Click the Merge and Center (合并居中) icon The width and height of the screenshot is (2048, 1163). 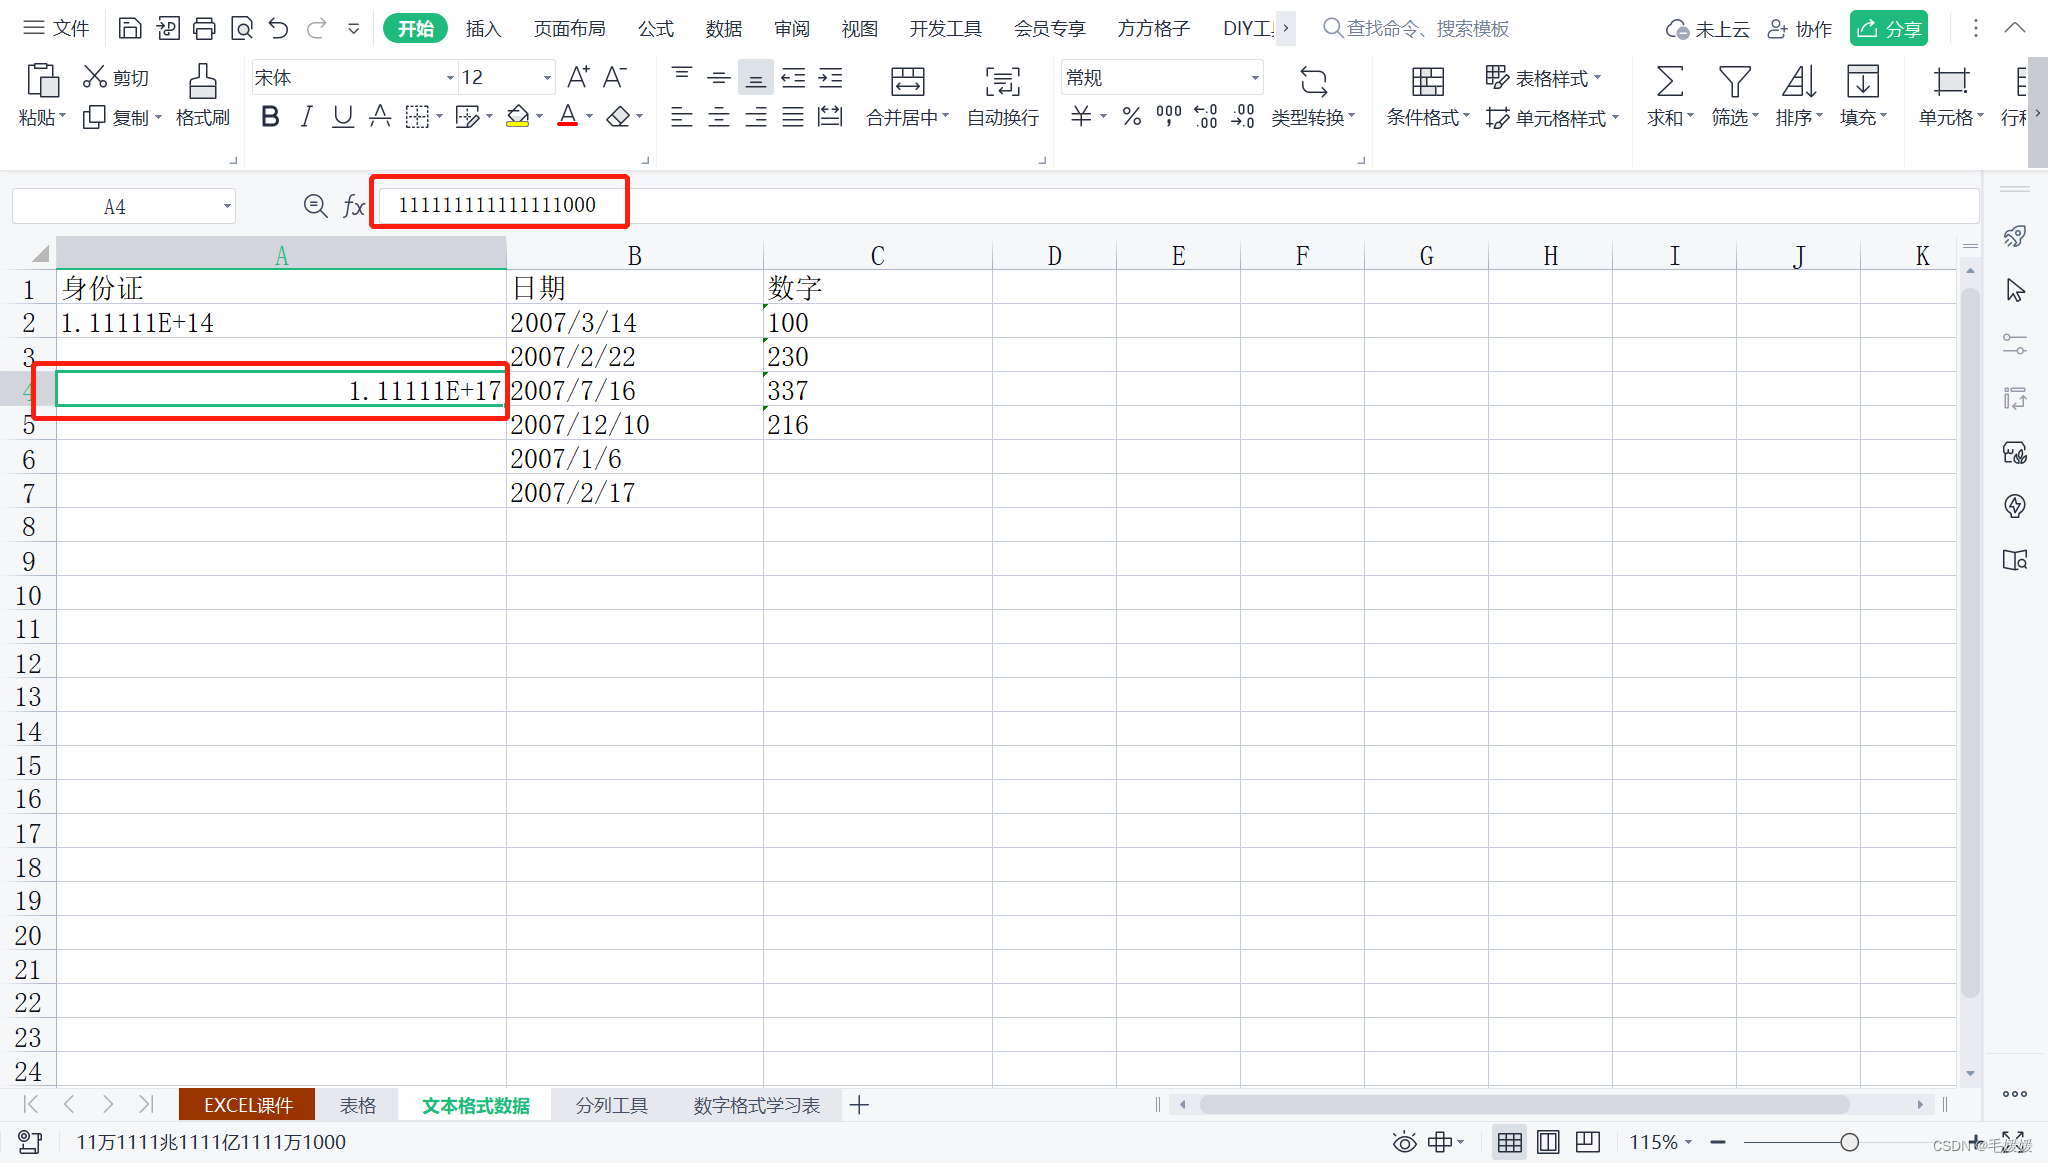point(907,82)
